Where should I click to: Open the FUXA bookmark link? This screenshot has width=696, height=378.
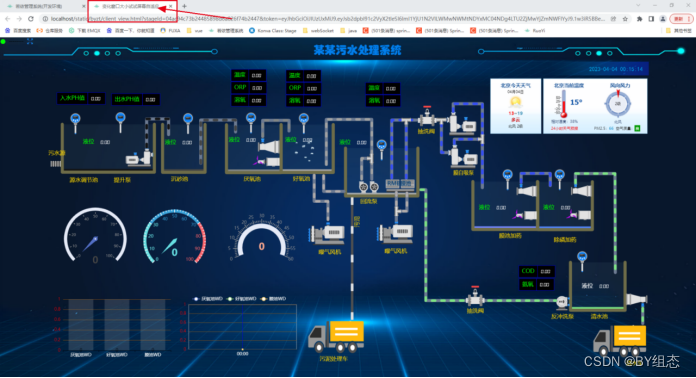point(170,31)
